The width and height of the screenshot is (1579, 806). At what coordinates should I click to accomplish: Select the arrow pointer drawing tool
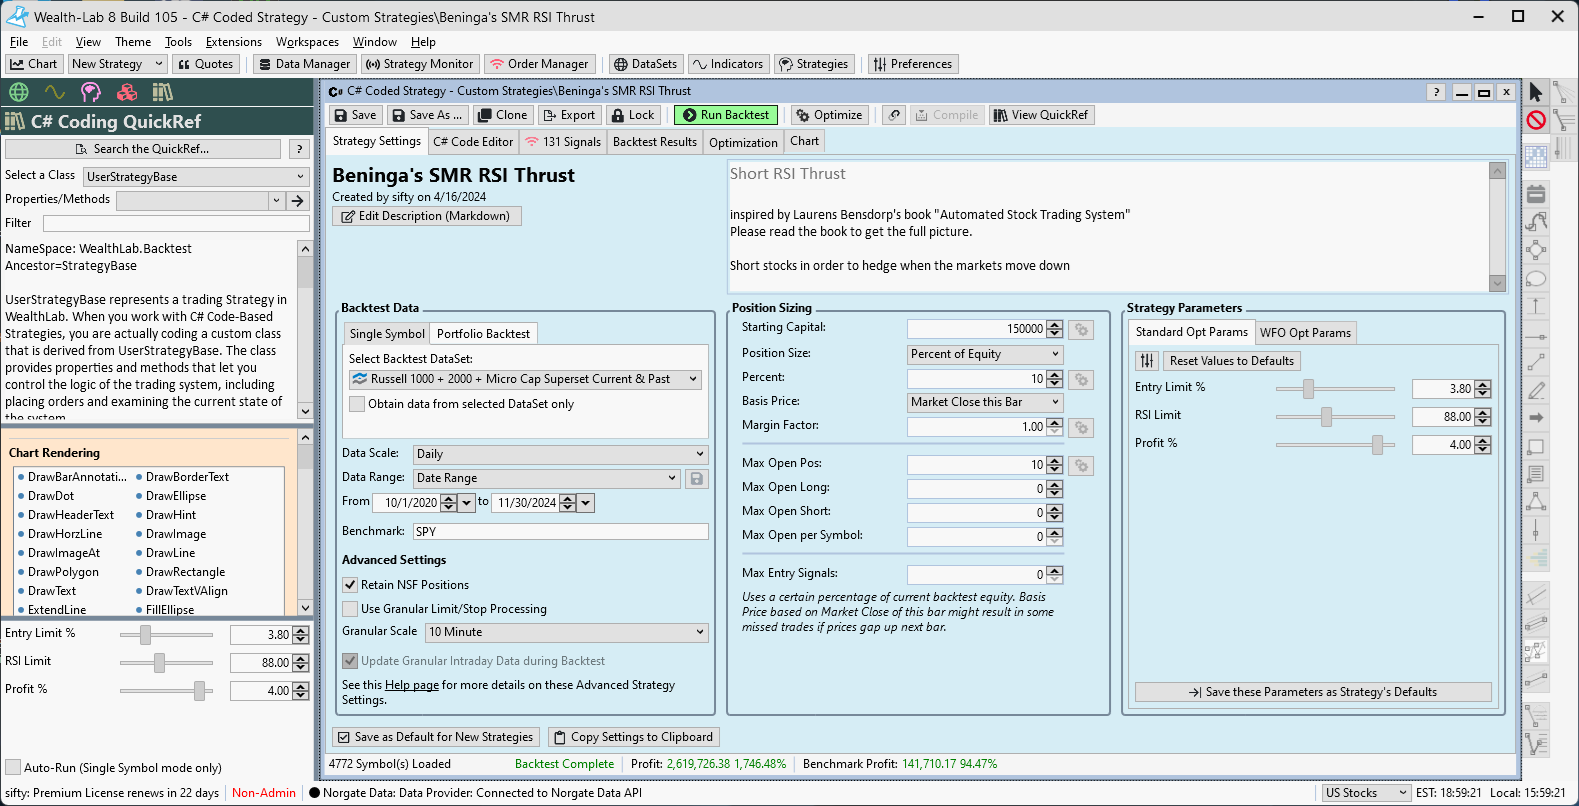pyautogui.click(x=1536, y=92)
